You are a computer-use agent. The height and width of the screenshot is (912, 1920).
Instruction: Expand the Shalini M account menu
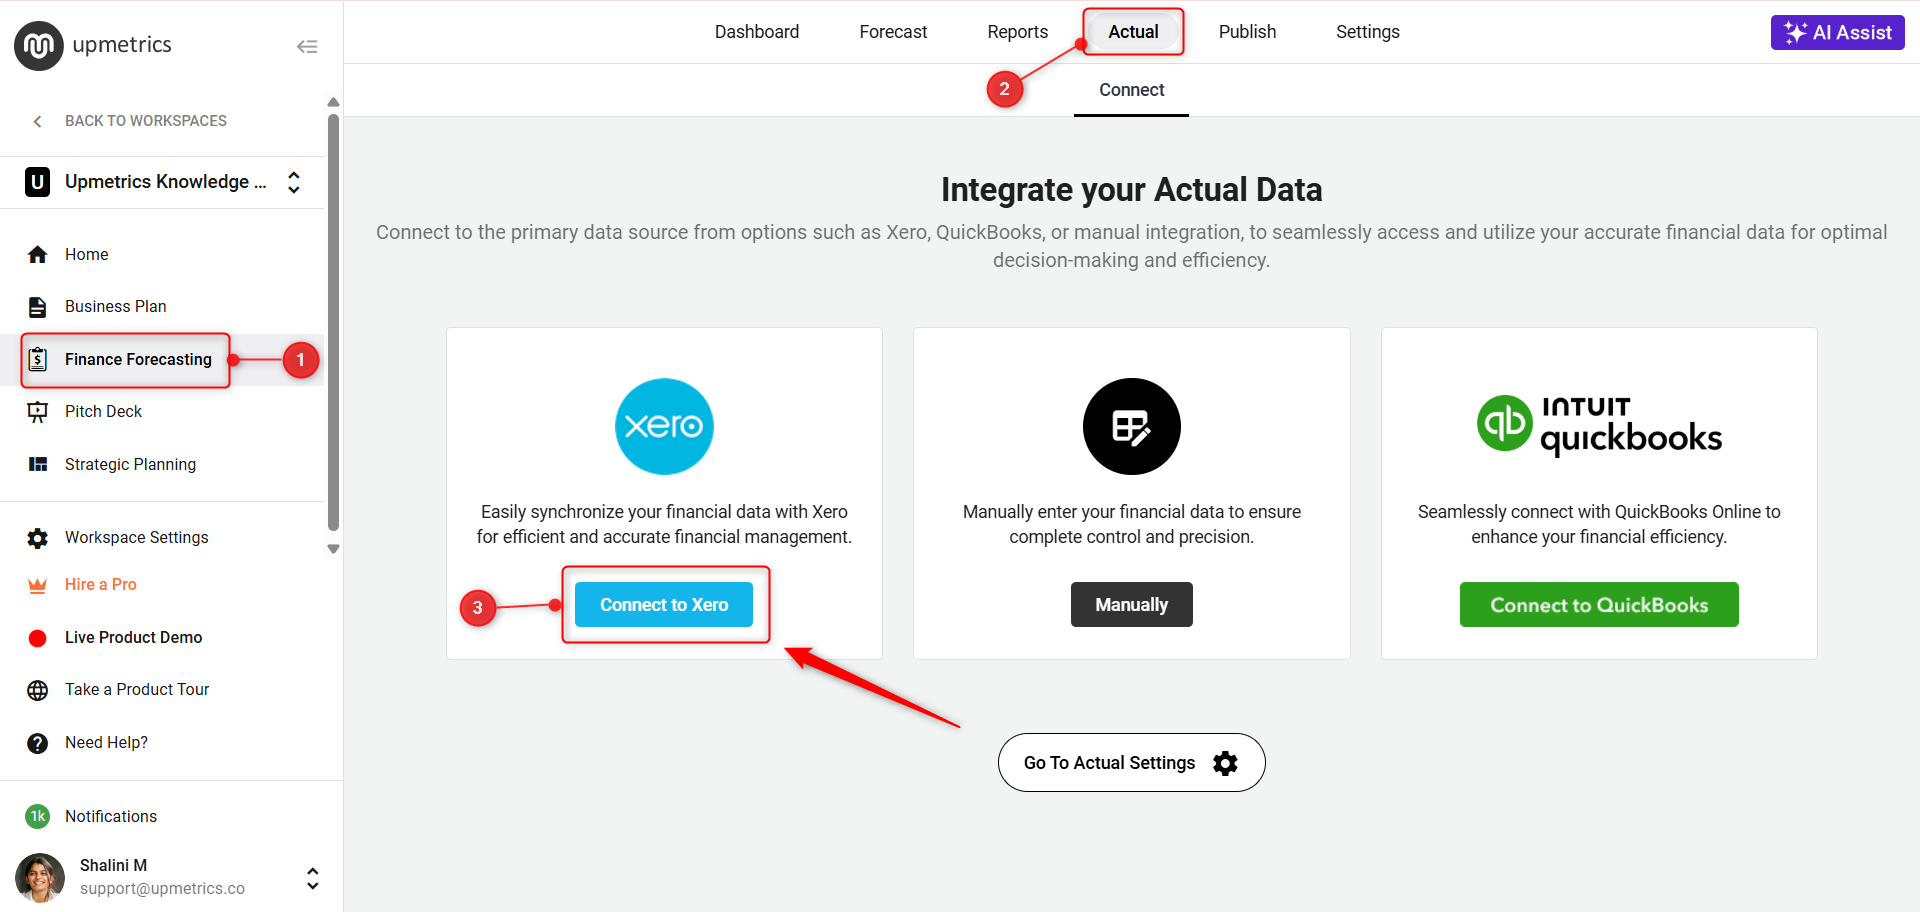(313, 878)
